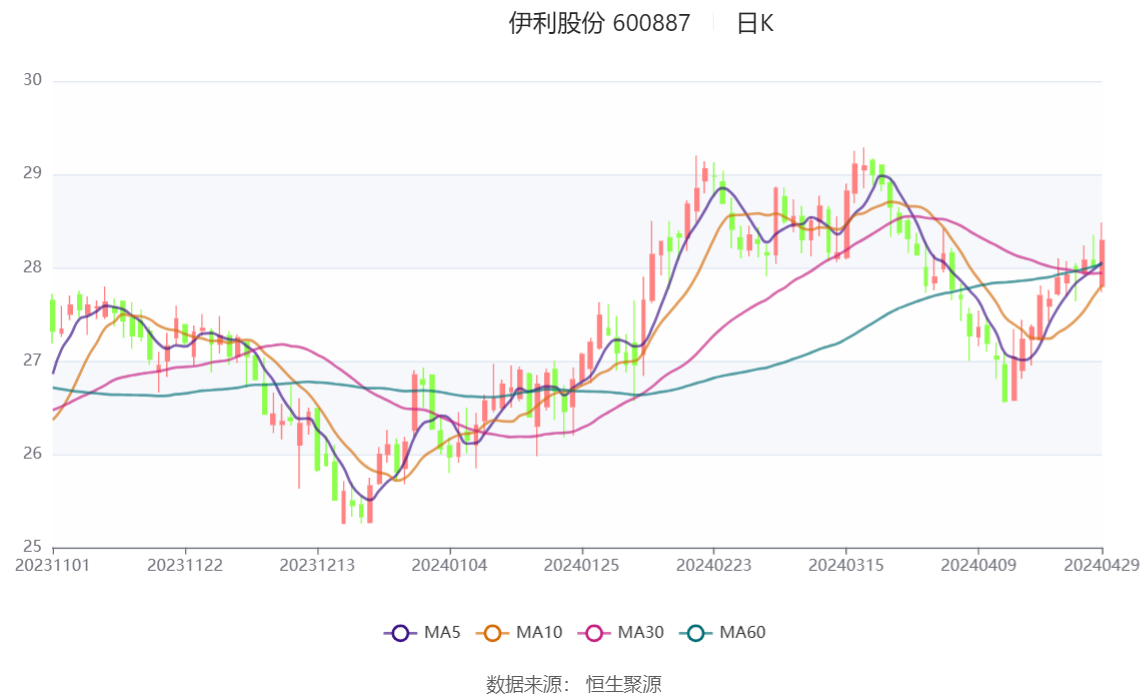The height and width of the screenshot is (699, 1148).
Task: Toggle the MA10 legend series
Action: pos(519,632)
